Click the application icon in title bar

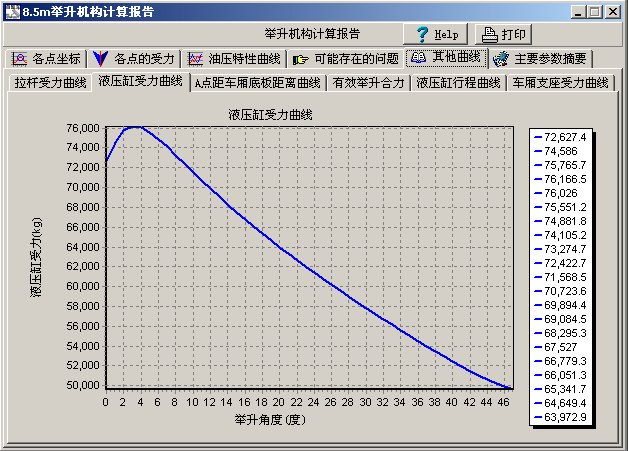coord(12,12)
